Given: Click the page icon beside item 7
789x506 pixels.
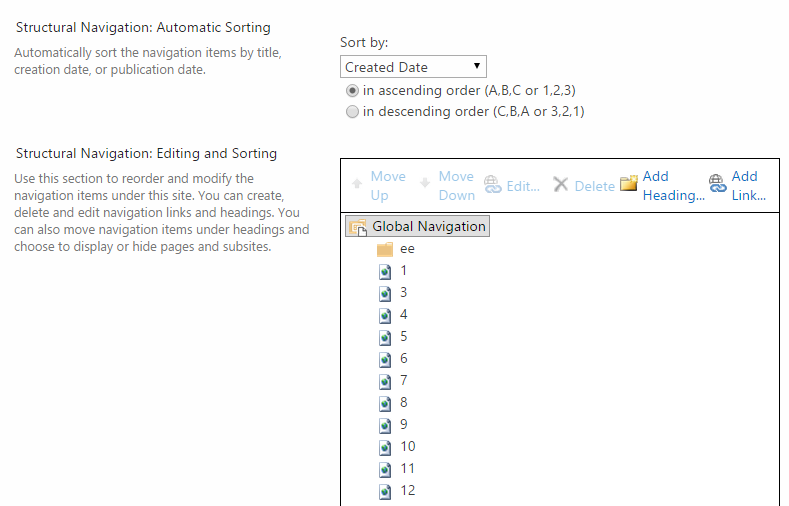Looking at the screenshot, I should click(x=385, y=381).
